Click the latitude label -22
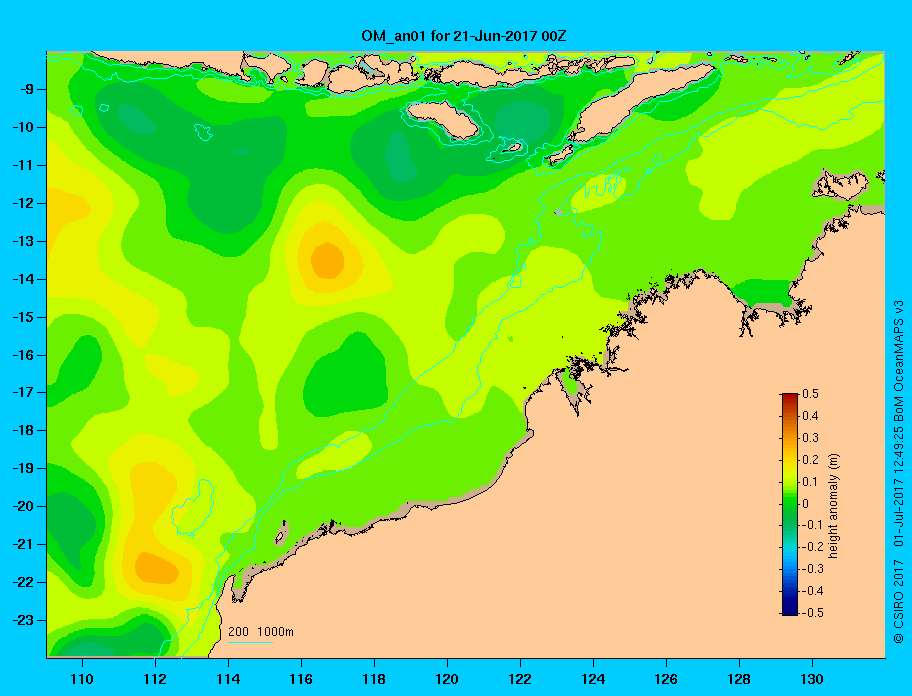 click(27, 582)
